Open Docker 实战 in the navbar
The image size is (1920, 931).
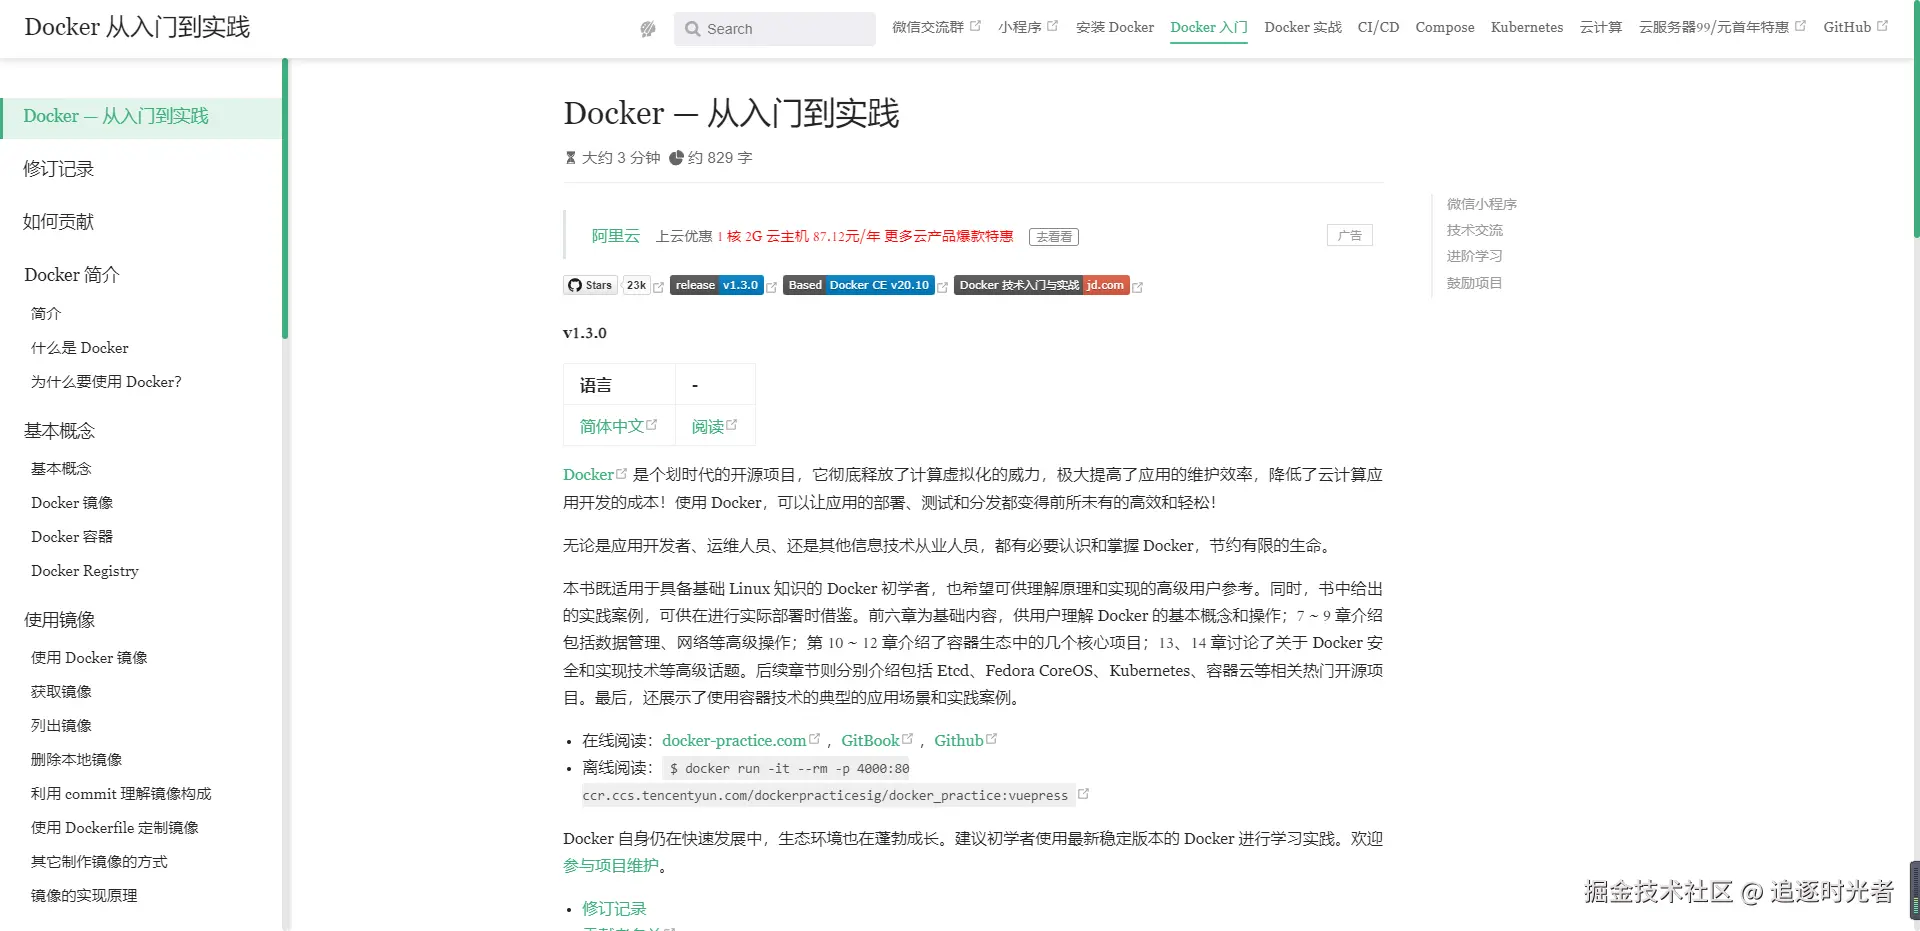[1303, 27]
